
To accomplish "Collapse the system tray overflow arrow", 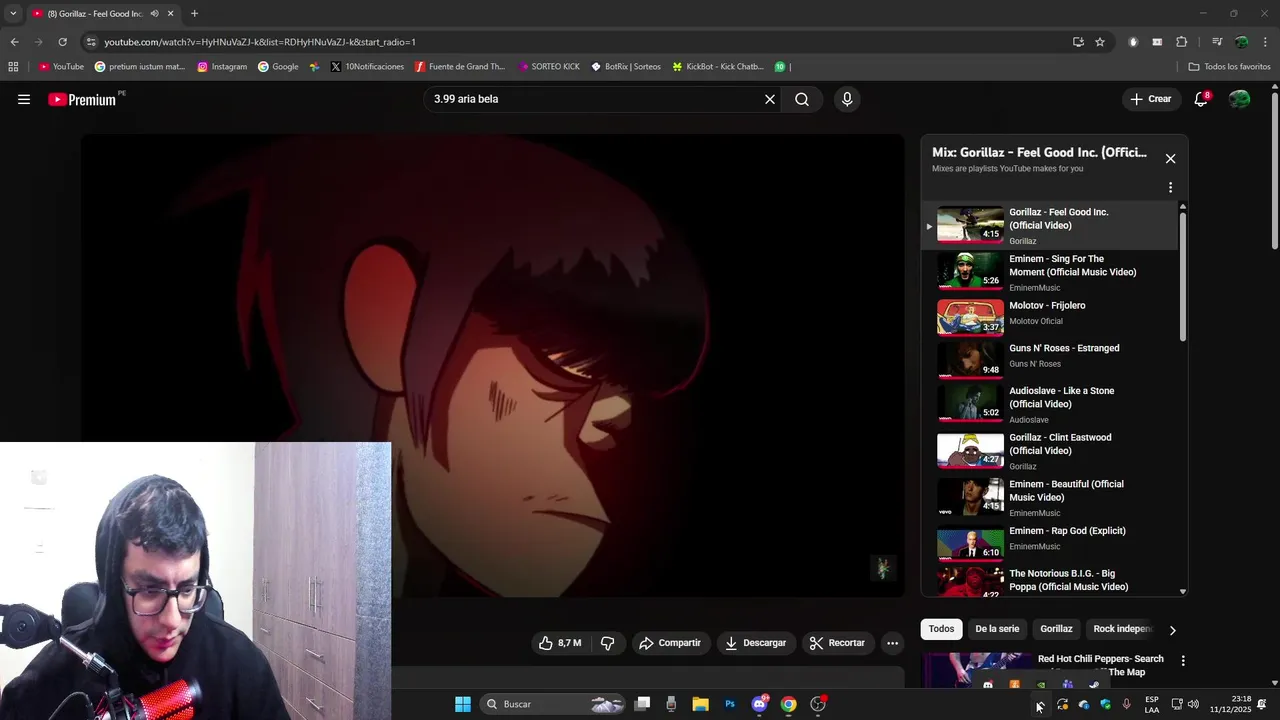I will click(x=1040, y=704).
